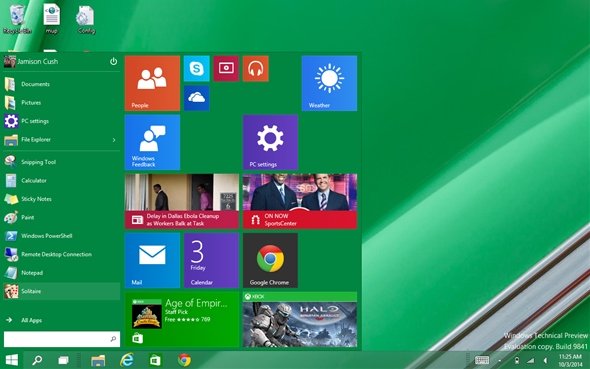This screenshot has height=369, width=590.
Task: Open Notepad from Start menu
Action: 62,273
